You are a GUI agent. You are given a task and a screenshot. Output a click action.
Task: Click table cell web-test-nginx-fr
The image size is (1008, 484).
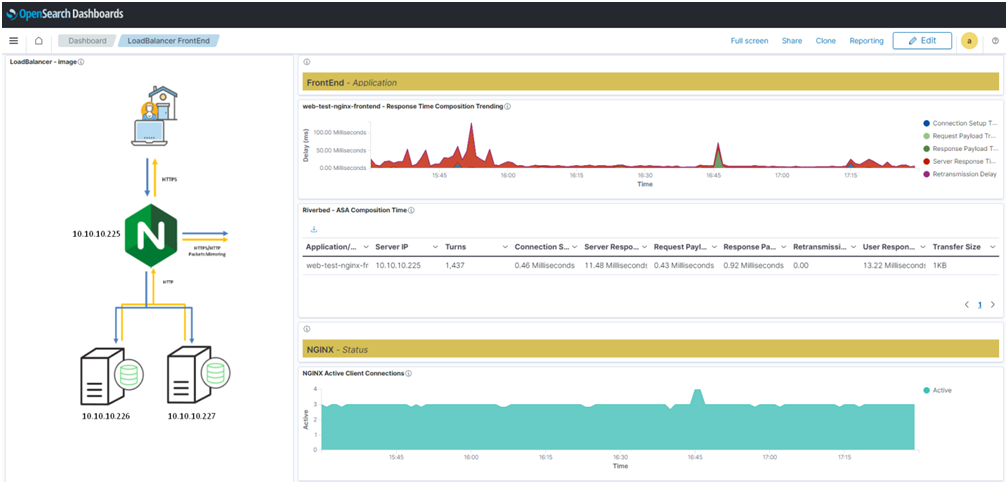pyautogui.click(x=337, y=265)
